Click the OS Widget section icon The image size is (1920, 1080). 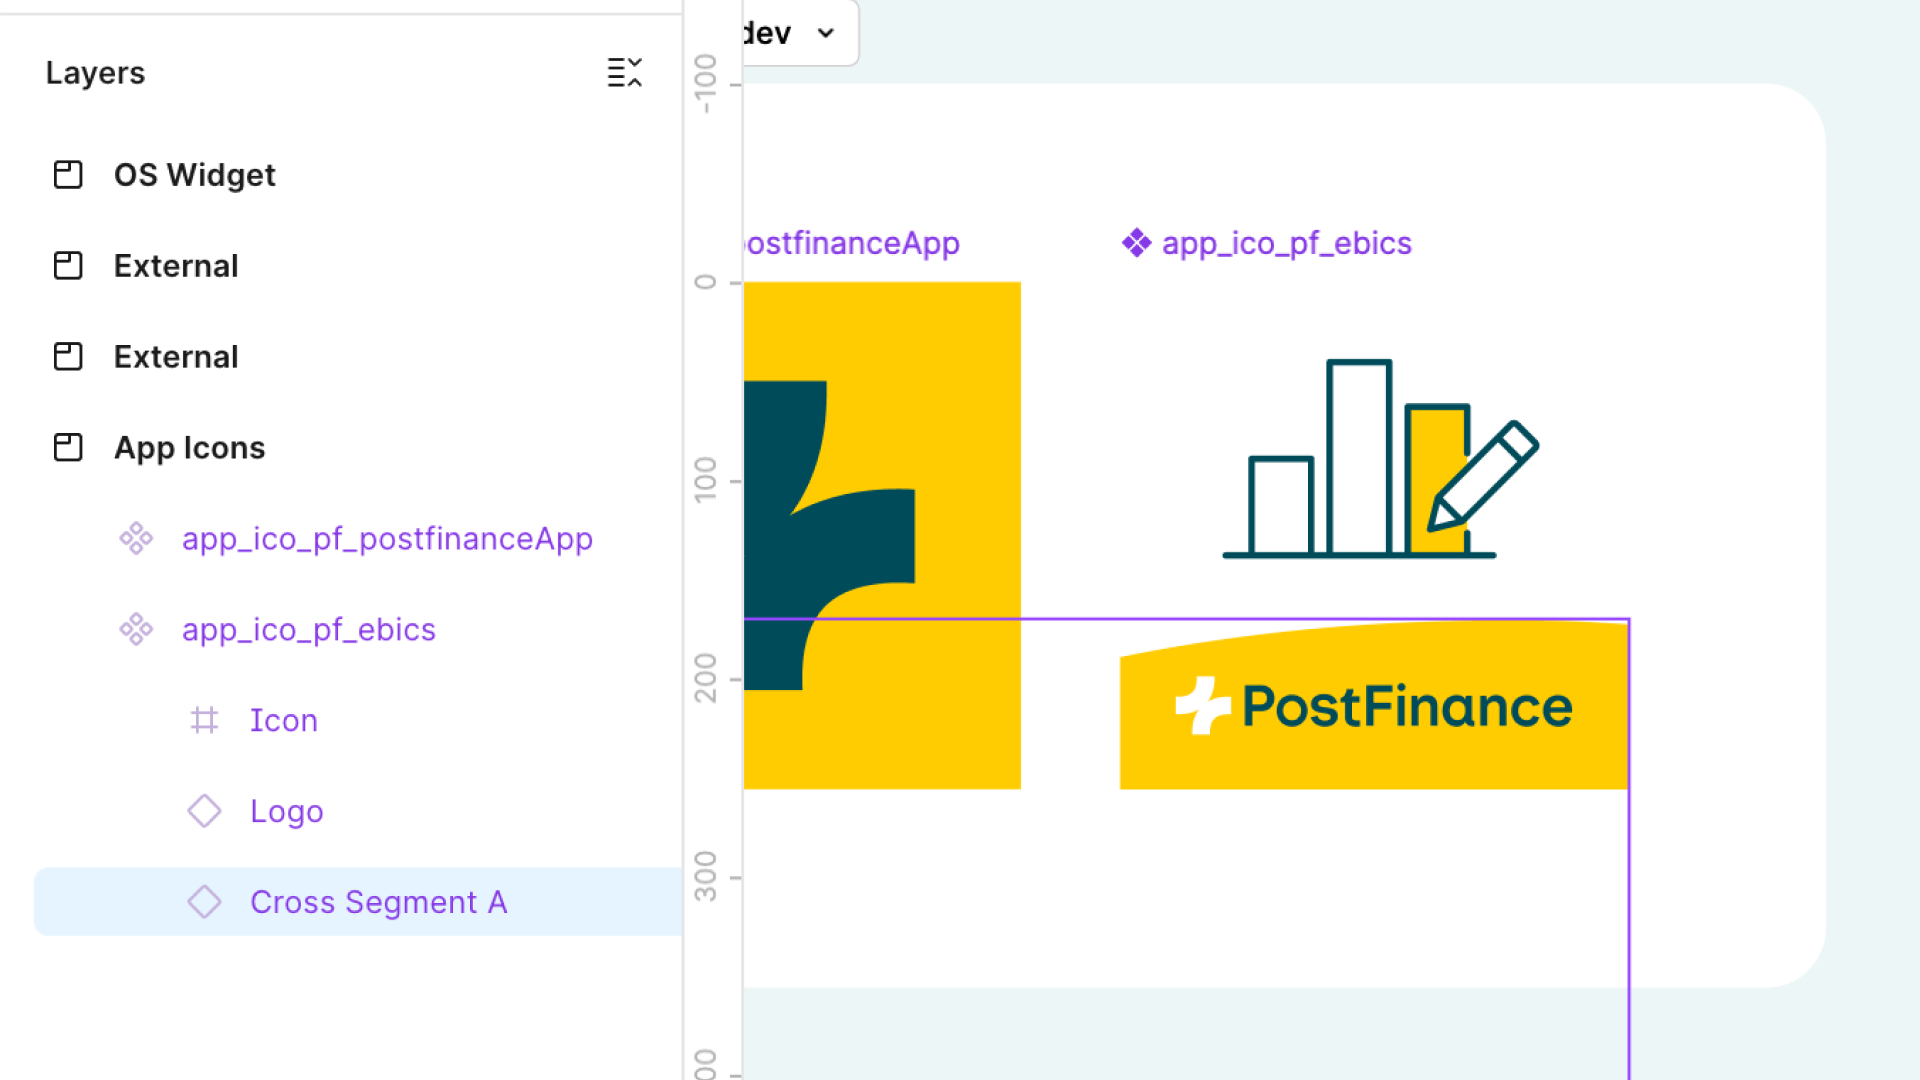pos(68,175)
